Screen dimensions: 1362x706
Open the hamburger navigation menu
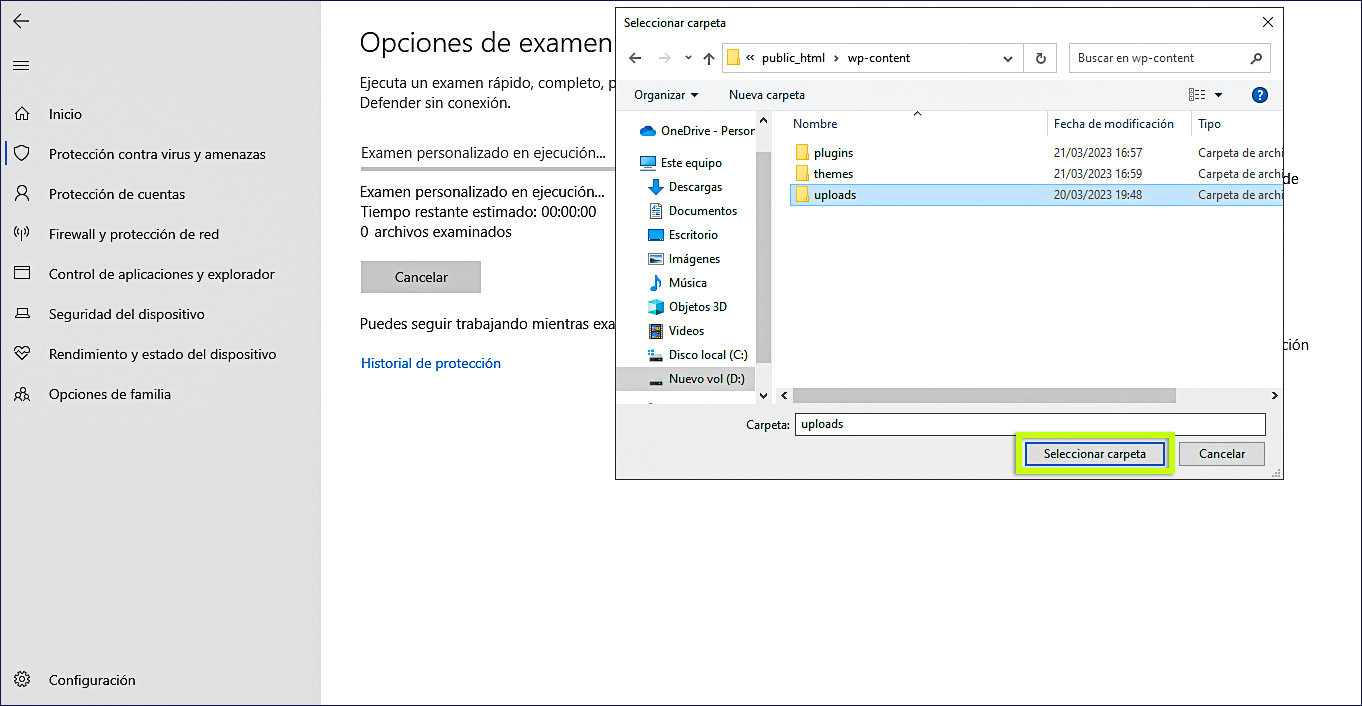pos(21,66)
